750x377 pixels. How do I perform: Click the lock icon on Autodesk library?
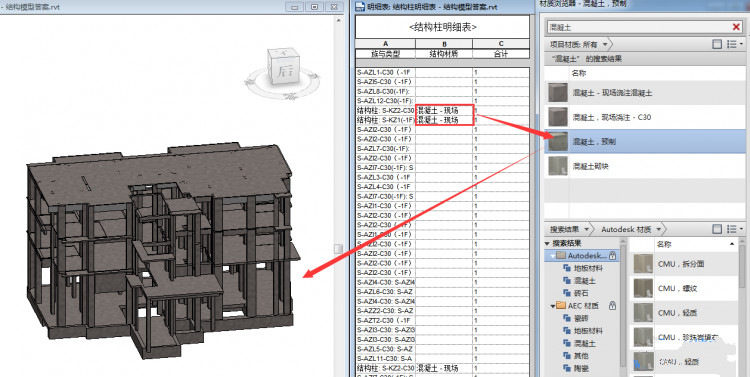point(612,256)
